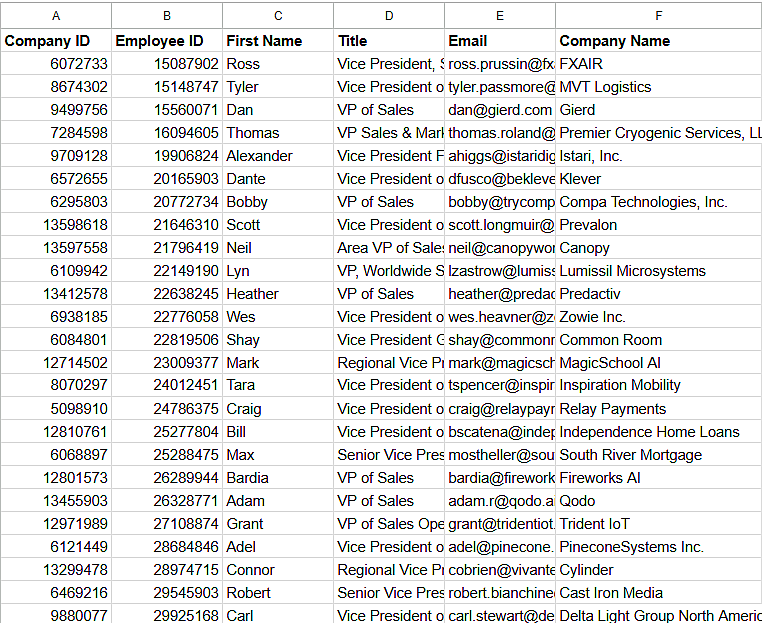Select the "VP Sales & Mar" title cell
Viewport: 762px width, 623px height.
pyautogui.click(x=389, y=133)
